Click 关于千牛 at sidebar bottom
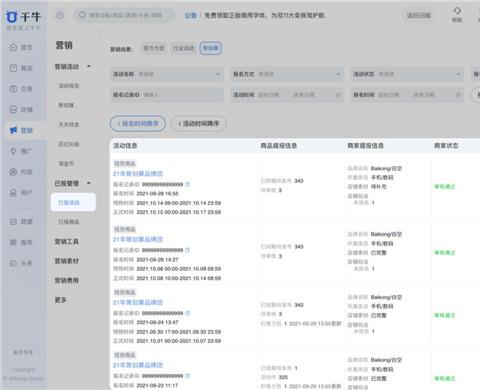Image resolution: width=480 pixels, height=390 pixels. (x=23, y=352)
